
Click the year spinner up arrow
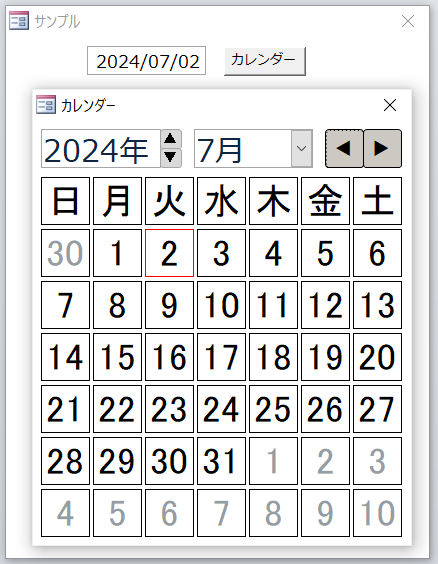coord(171,139)
